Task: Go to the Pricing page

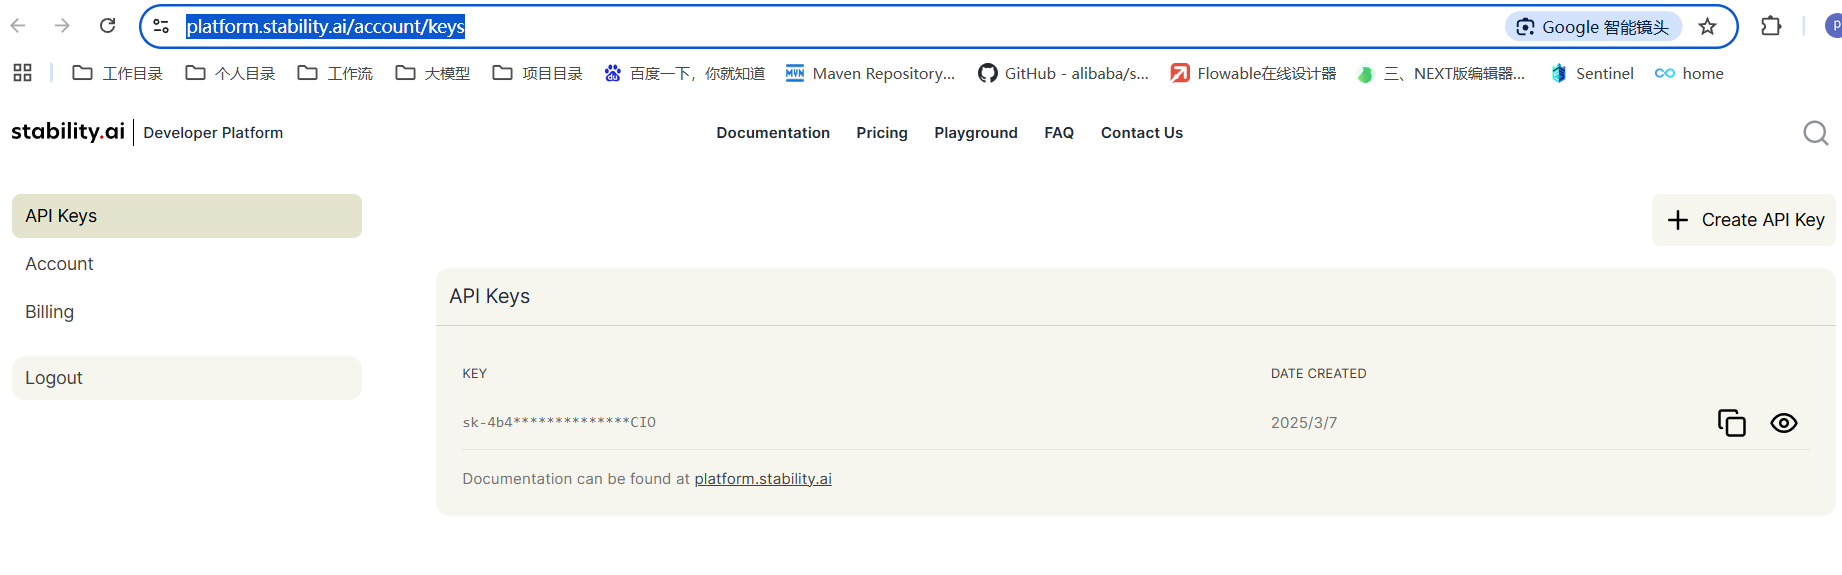Action: click(x=881, y=133)
